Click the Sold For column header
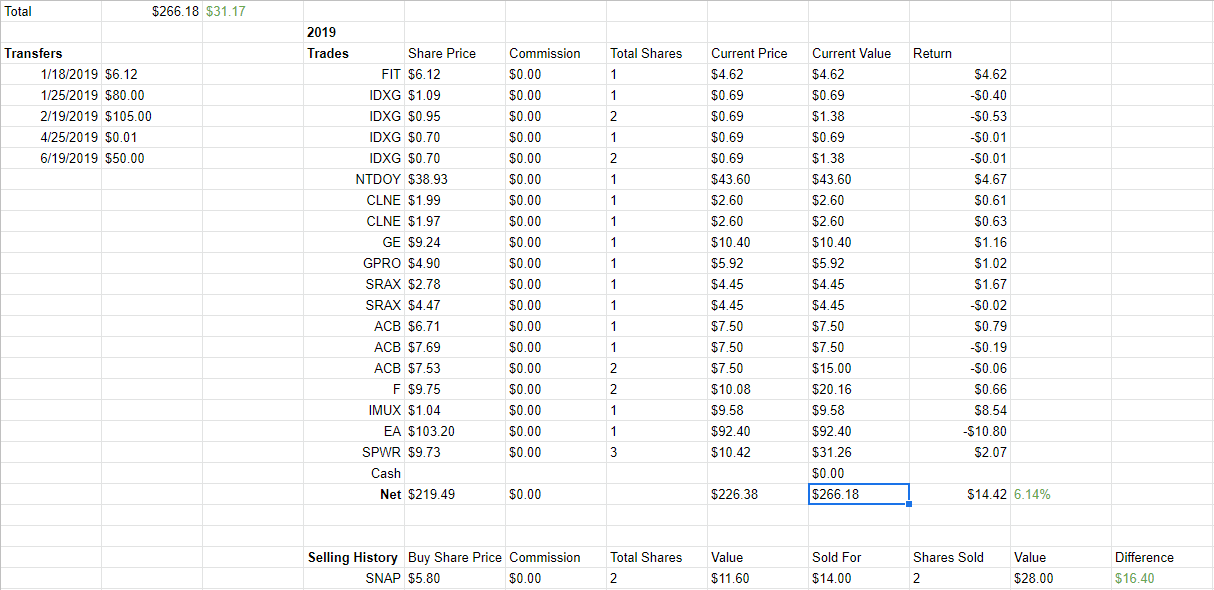The height and width of the screenshot is (590, 1214). click(836, 557)
